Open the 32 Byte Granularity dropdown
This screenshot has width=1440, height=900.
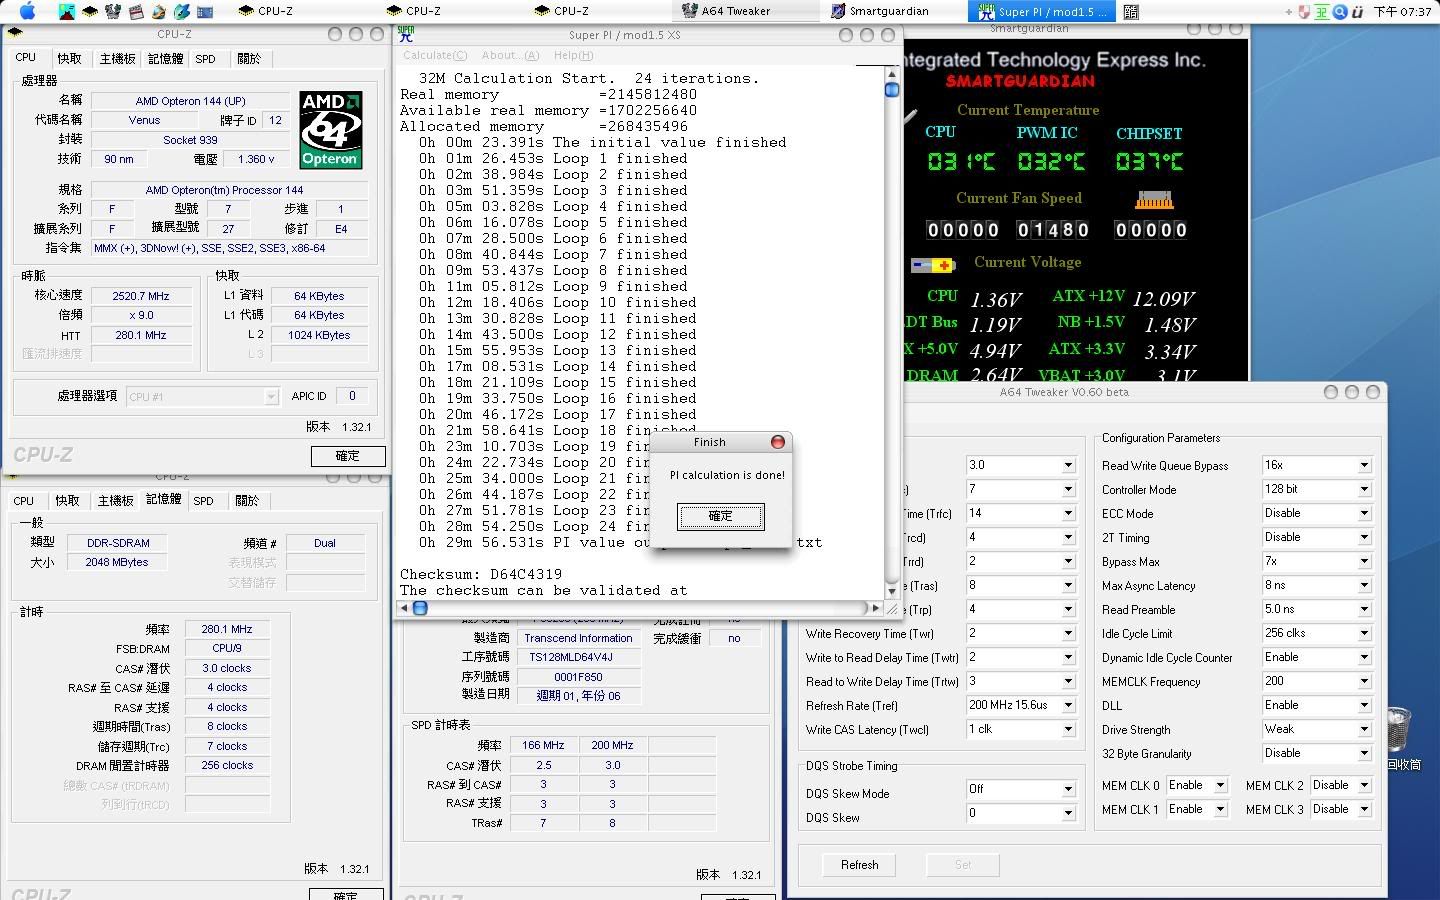(x=1317, y=754)
